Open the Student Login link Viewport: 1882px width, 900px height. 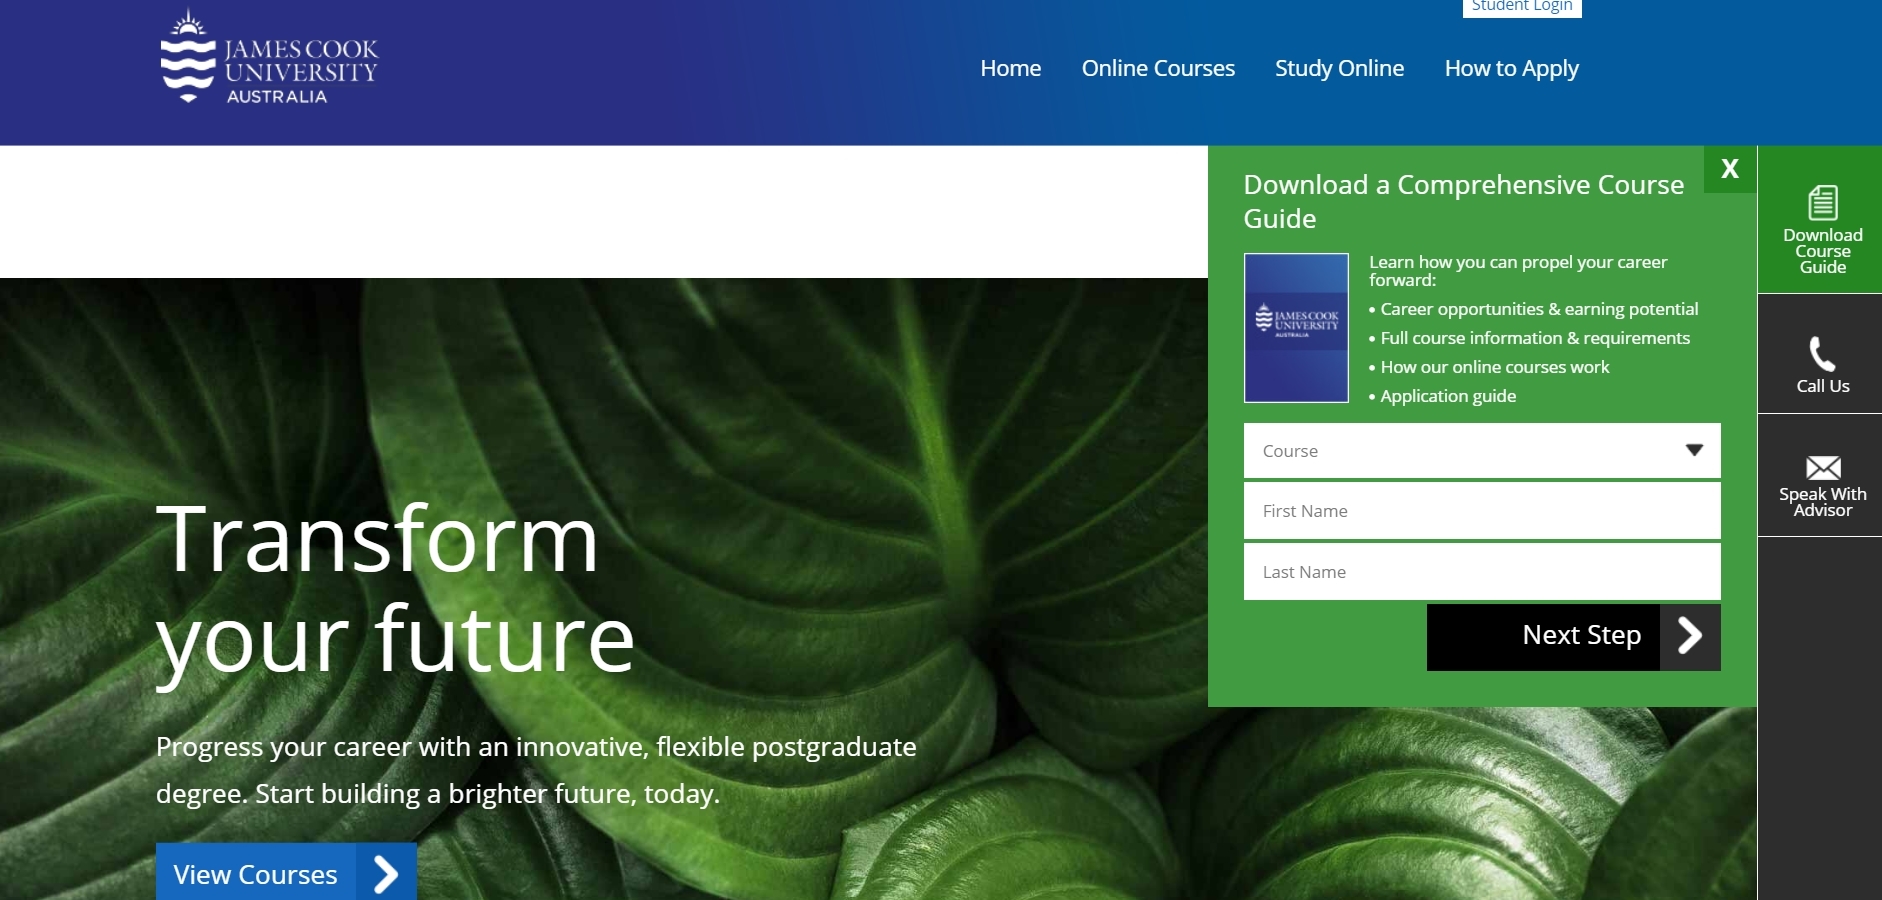click(x=1522, y=7)
